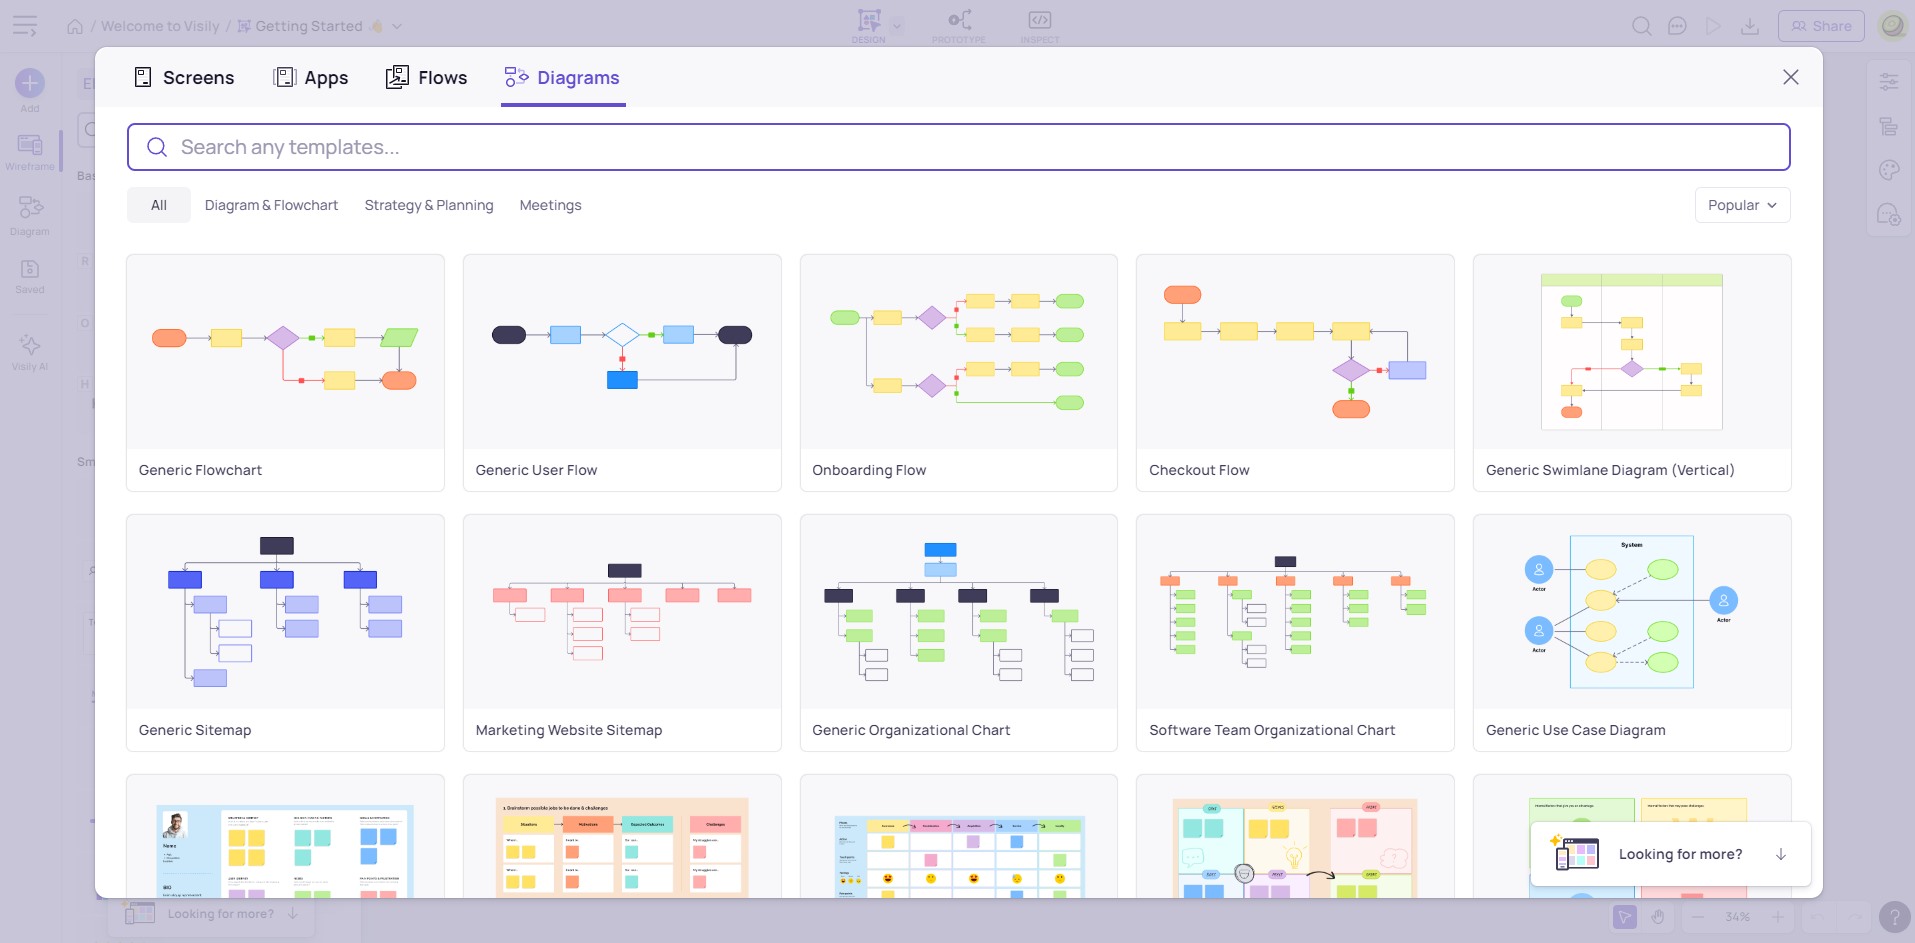
Task: Open the Design mode chevron menu
Action: tap(897, 26)
